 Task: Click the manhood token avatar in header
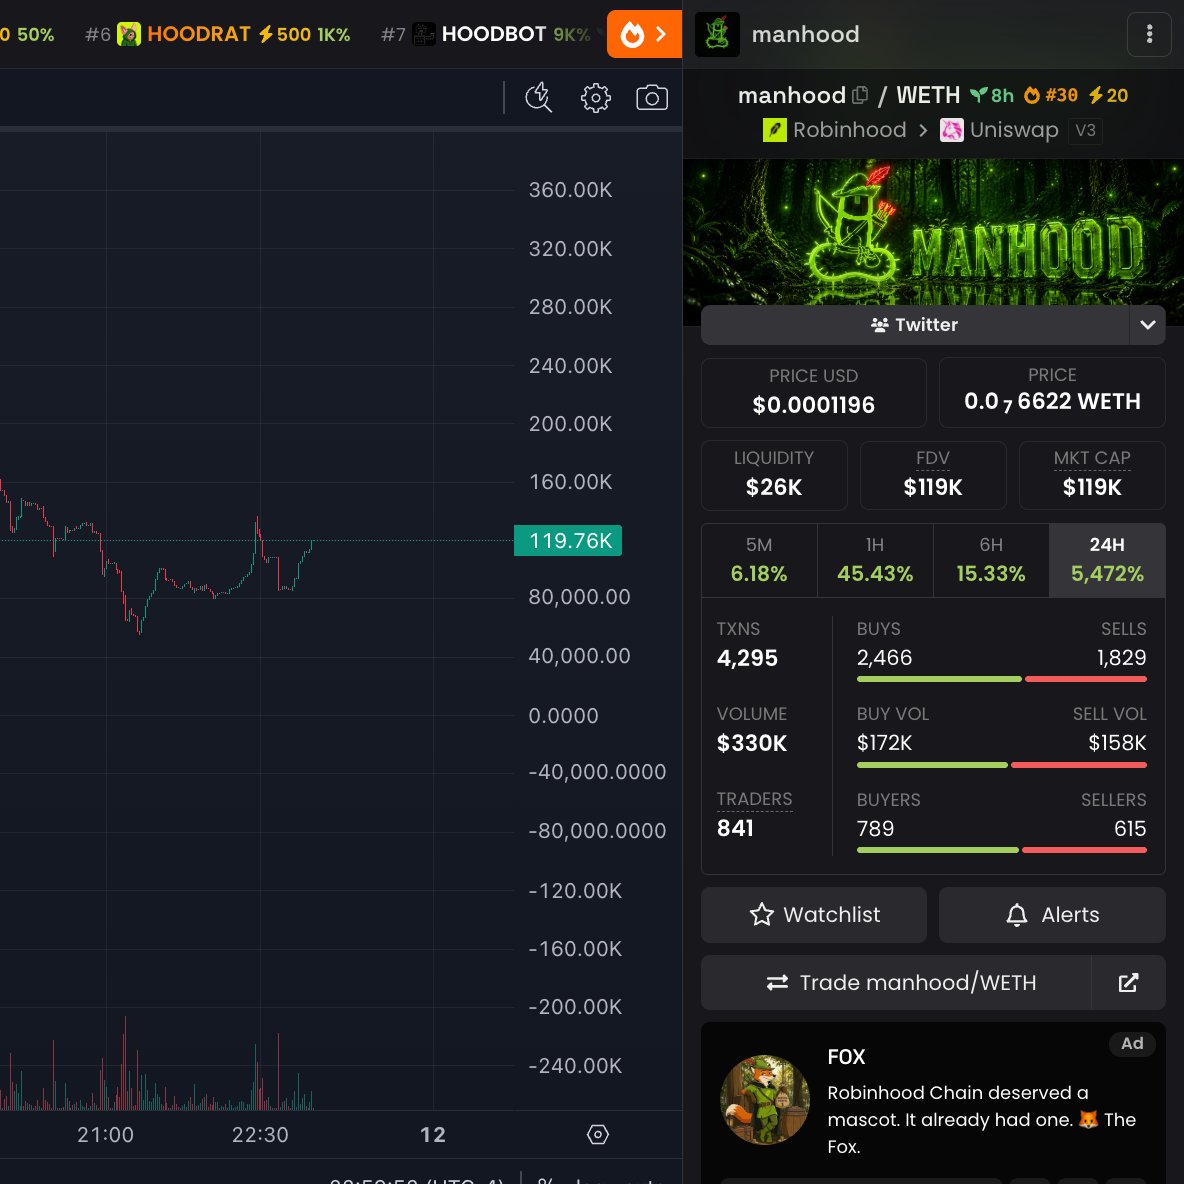[717, 34]
